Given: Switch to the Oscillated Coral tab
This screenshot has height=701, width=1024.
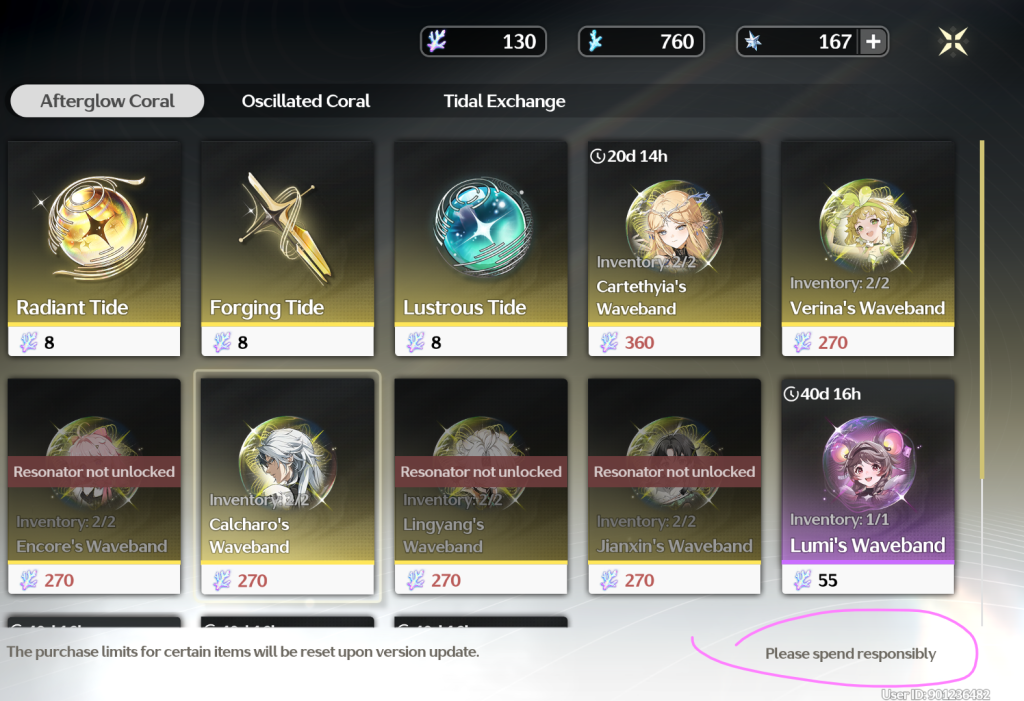Looking at the screenshot, I should click(306, 101).
